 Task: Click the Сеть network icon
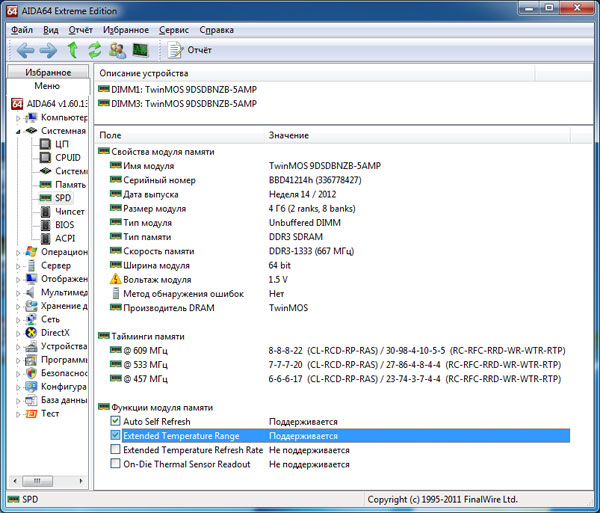[31, 319]
